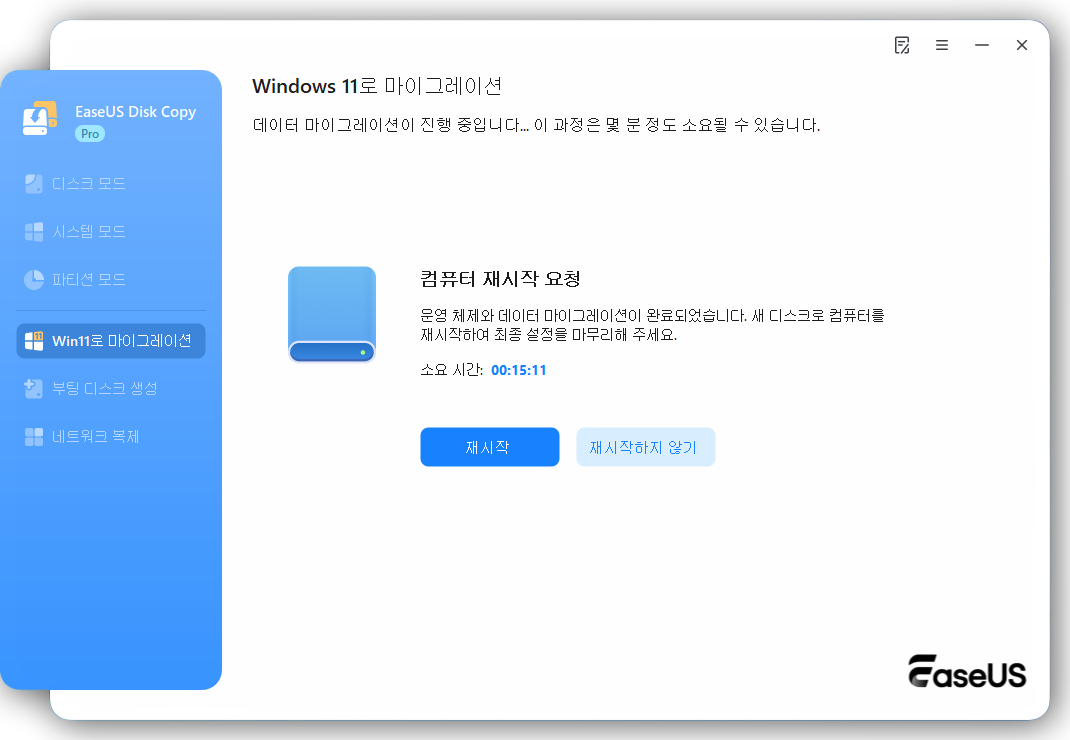Screen dimensions: 1070x740
Task: Click the blue disk illustration icon
Action: 332,314
